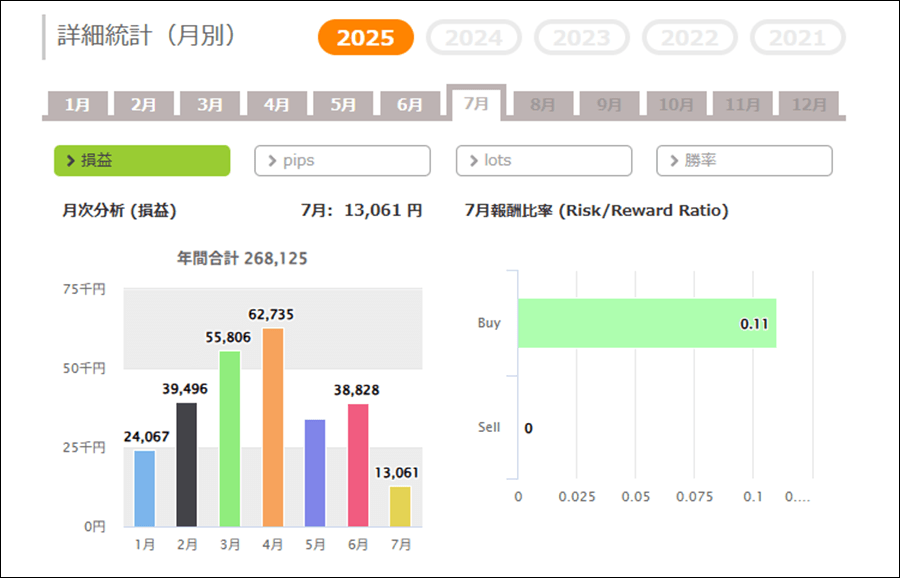Screen dimensions: 900x578
Task: Click the 7月: 13,061 円 summary text
Action: click(362, 211)
